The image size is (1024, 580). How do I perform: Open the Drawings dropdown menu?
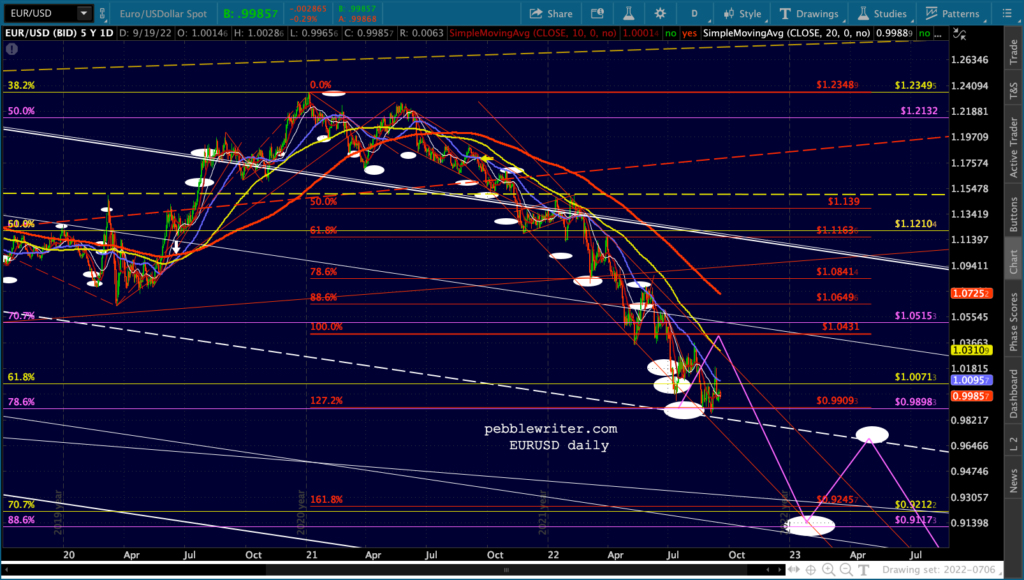pos(810,13)
